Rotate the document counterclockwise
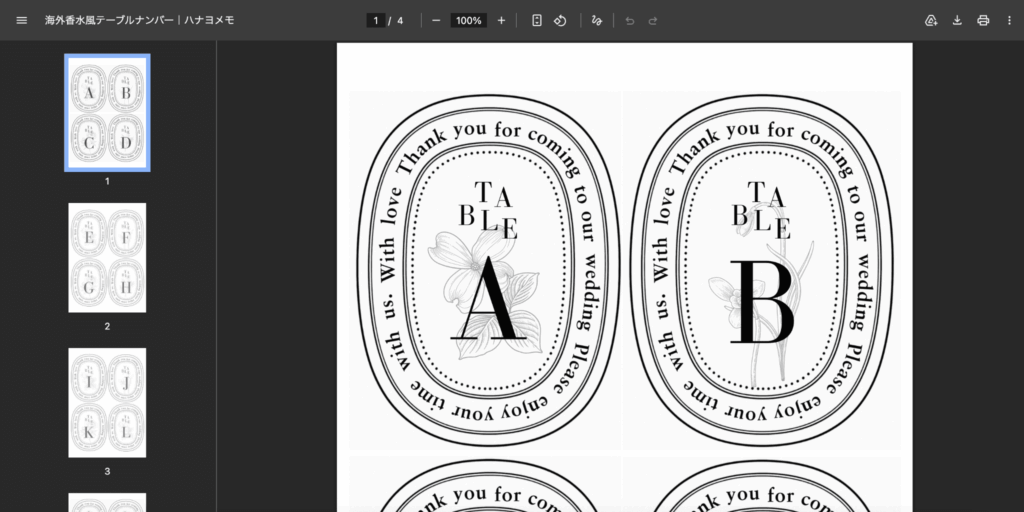 [560, 20]
